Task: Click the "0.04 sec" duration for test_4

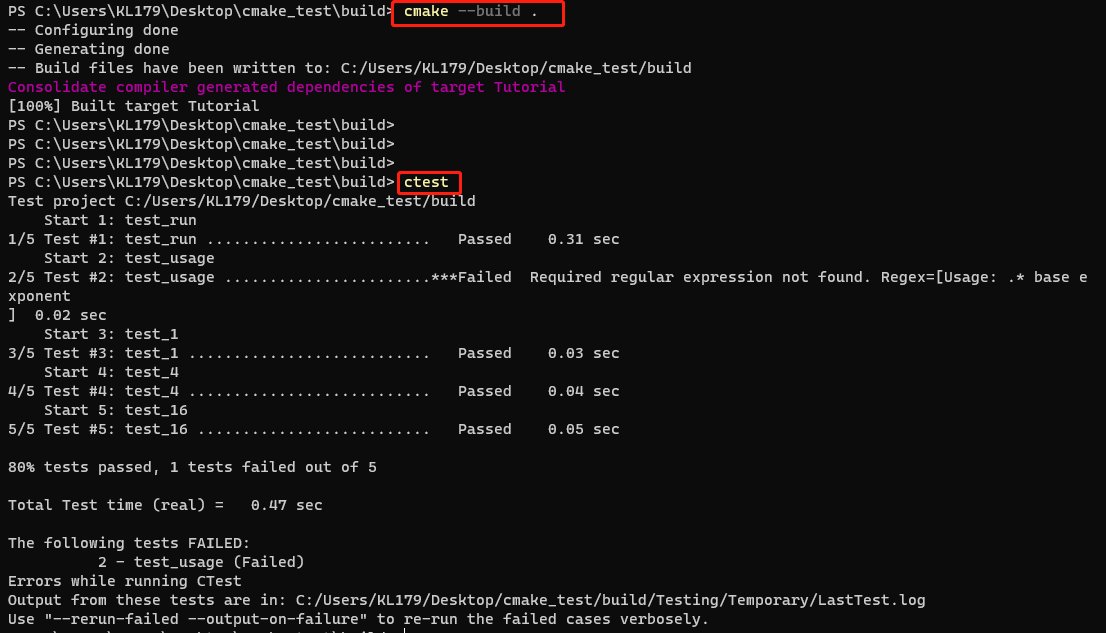Action: click(583, 392)
